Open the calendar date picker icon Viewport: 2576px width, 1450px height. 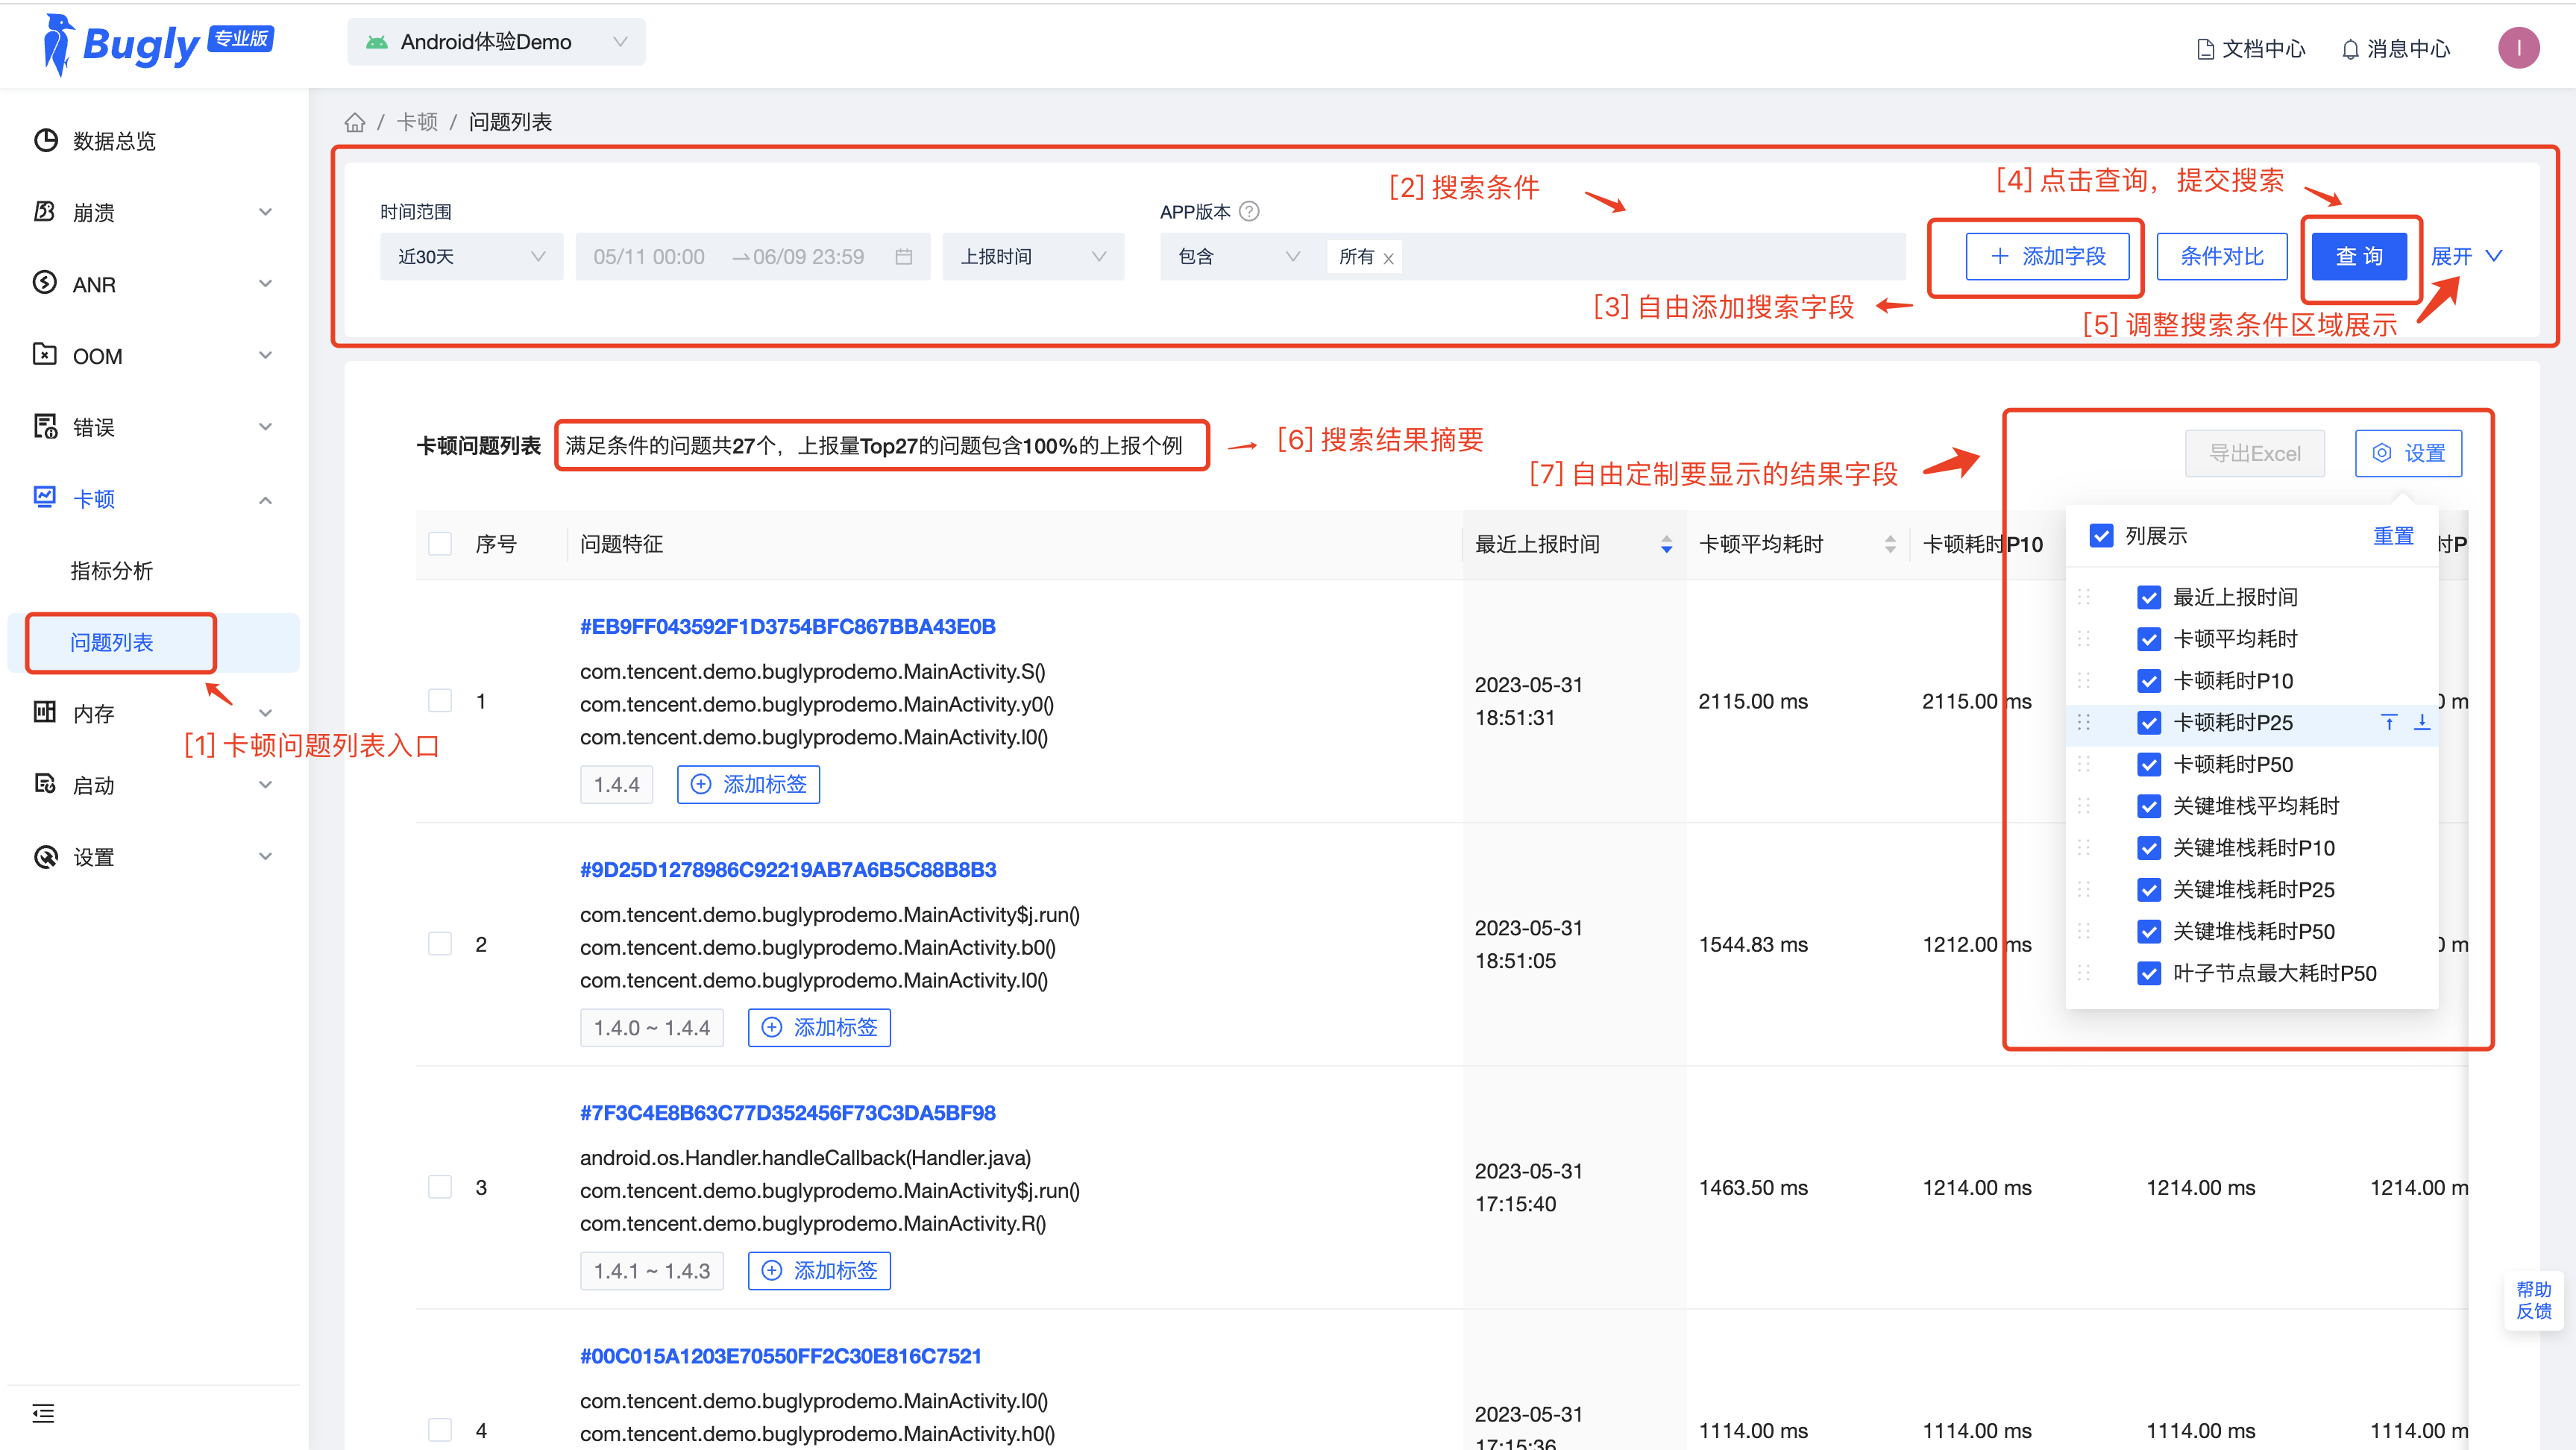pos(904,257)
